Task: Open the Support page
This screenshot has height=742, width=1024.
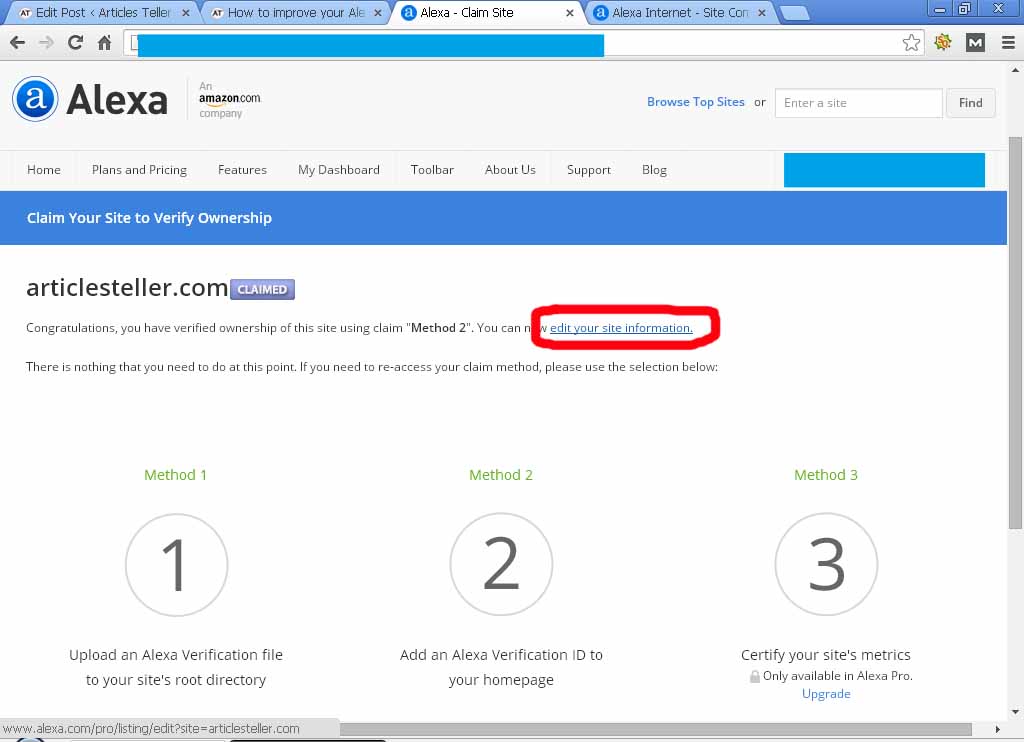Action: click(x=588, y=170)
